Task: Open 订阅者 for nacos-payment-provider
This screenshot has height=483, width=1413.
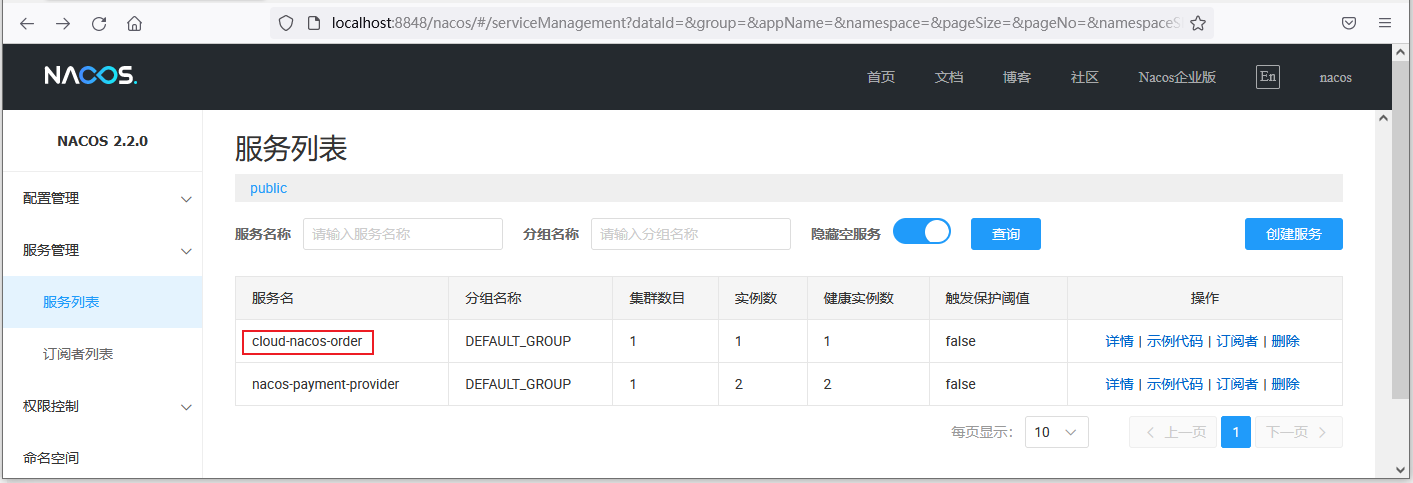Action: coord(1237,384)
